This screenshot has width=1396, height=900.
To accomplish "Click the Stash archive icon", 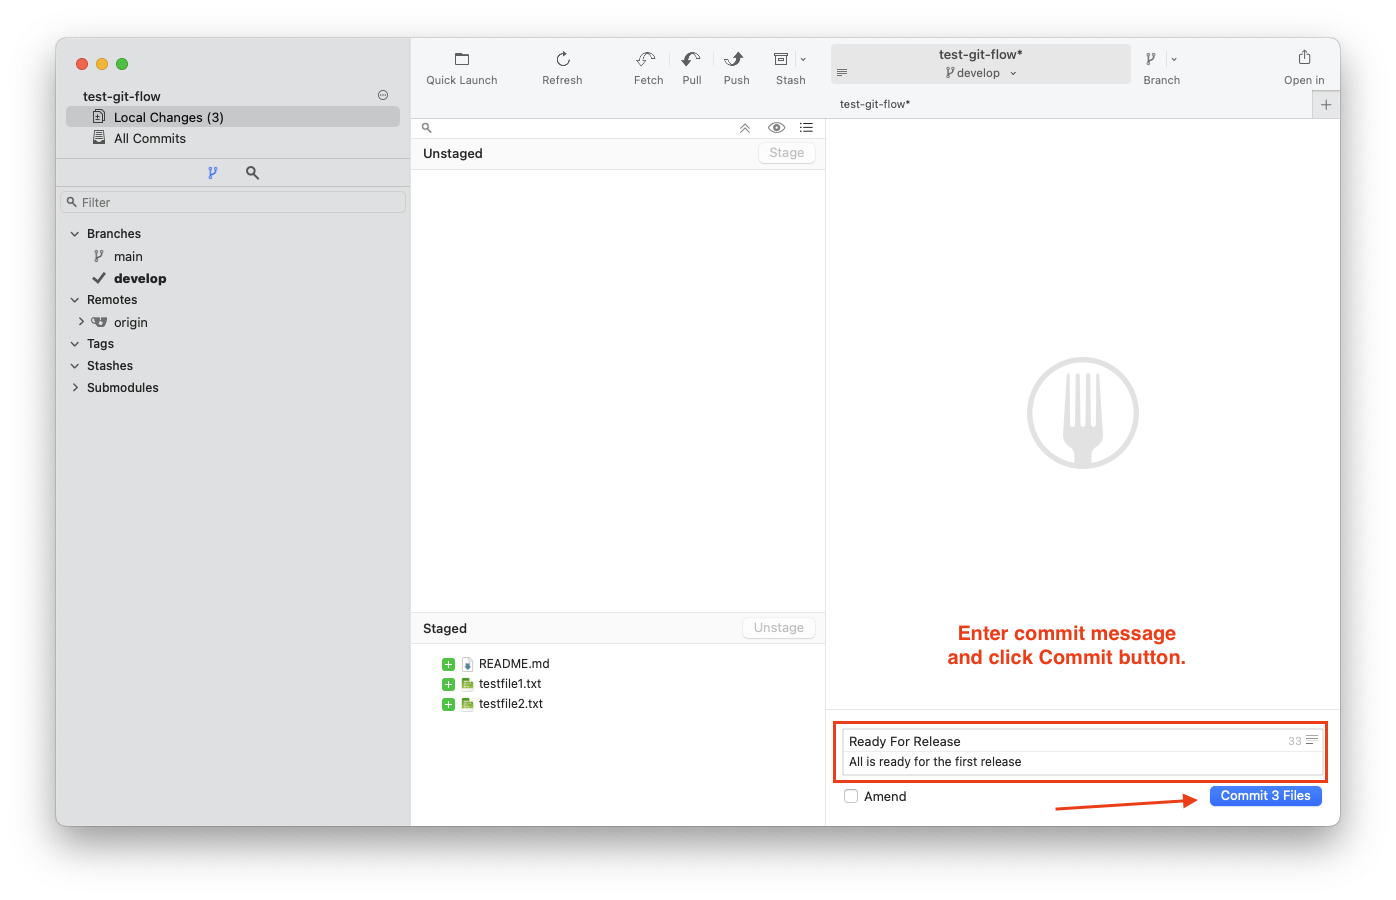I will point(781,60).
